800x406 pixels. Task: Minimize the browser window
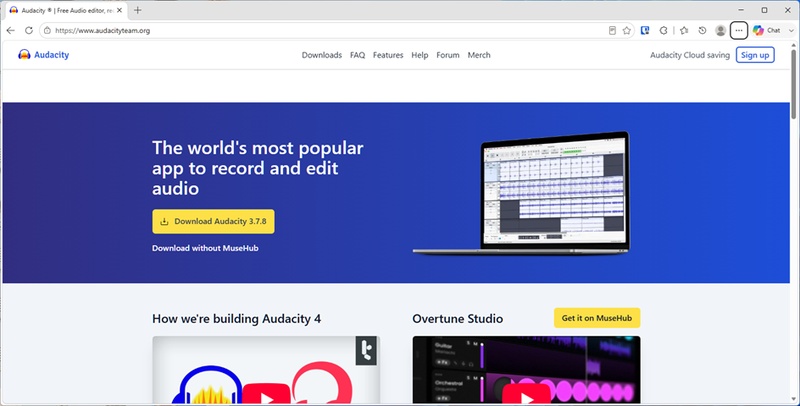pyautogui.click(x=741, y=10)
